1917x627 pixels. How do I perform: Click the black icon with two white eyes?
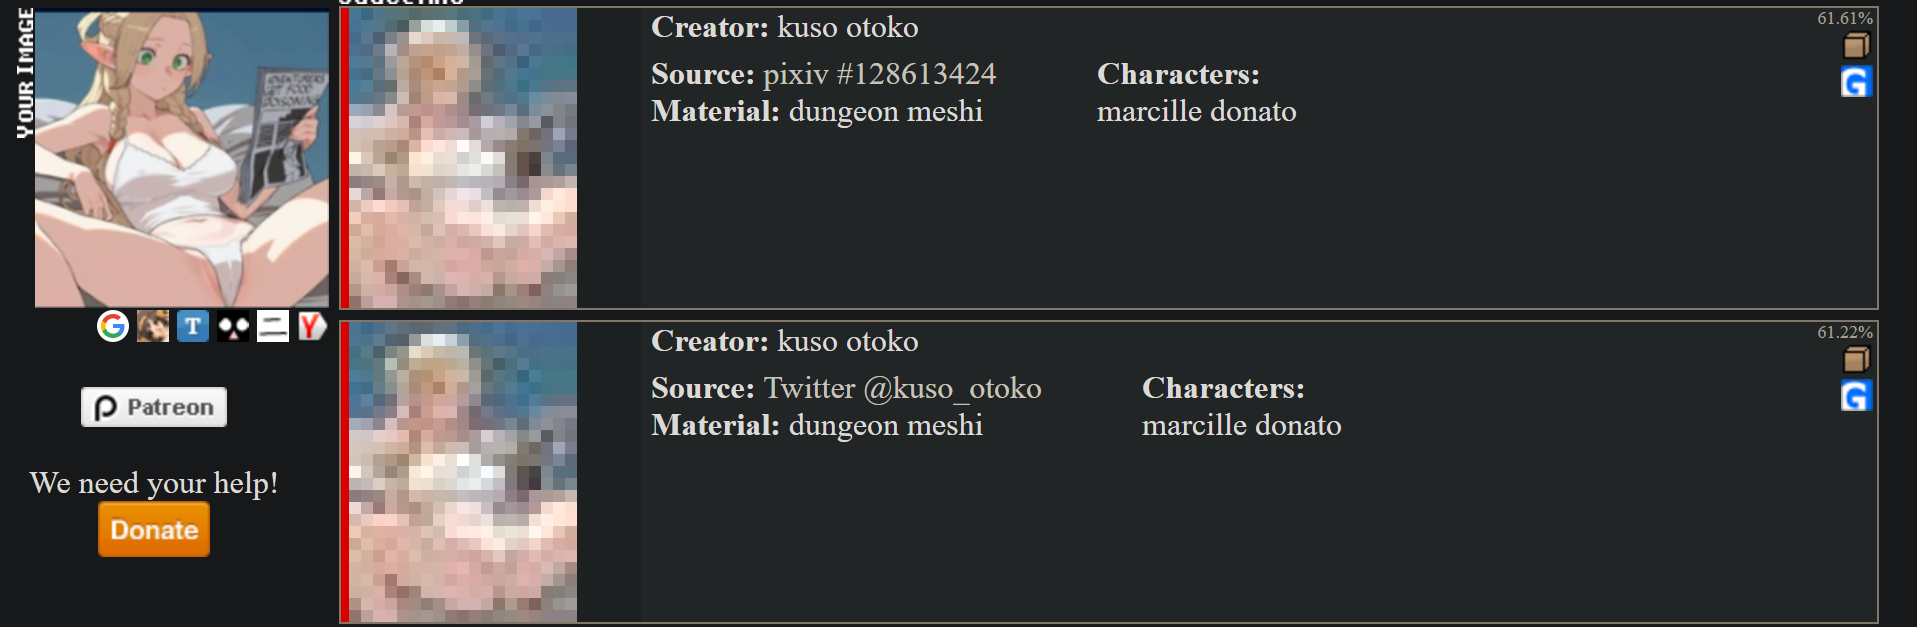coord(233,326)
